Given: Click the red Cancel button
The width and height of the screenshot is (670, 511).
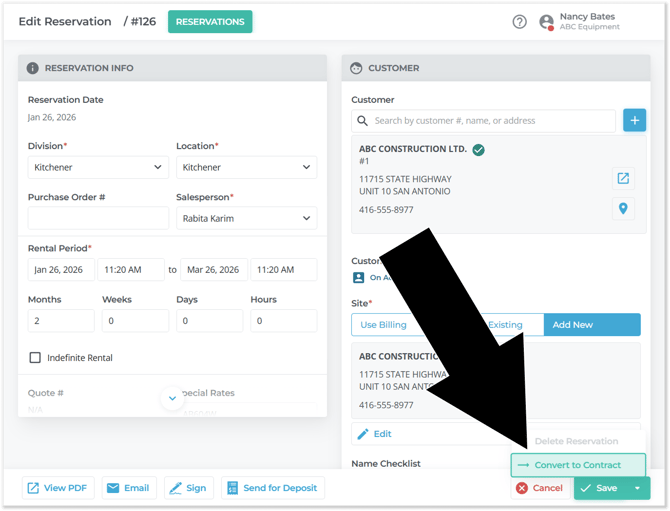Looking at the screenshot, I should click(539, 488).
